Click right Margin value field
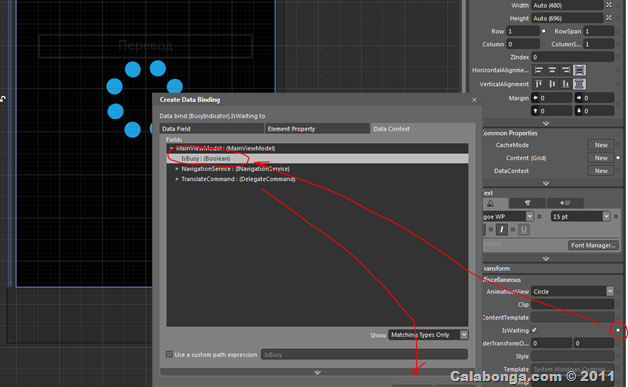Screen dimensions: 628x387 (594, 98)
